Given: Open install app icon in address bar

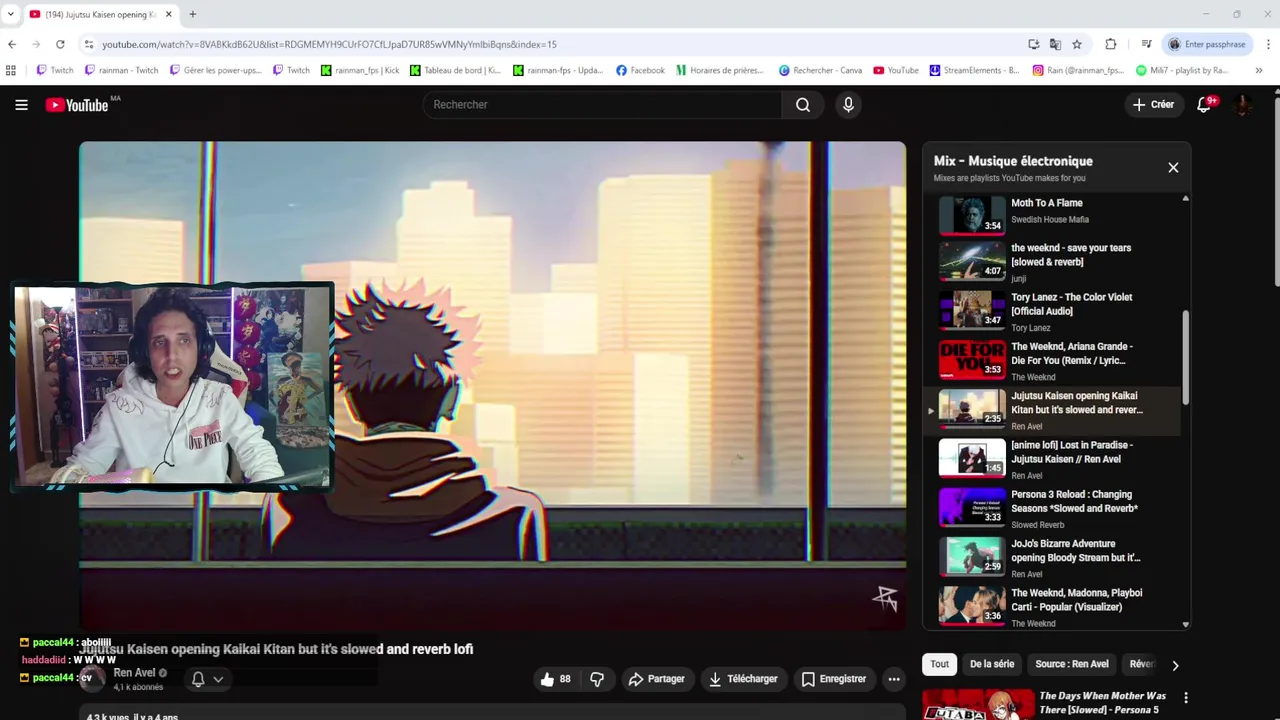Looking at the screenshot, I should click(1033, 44).
